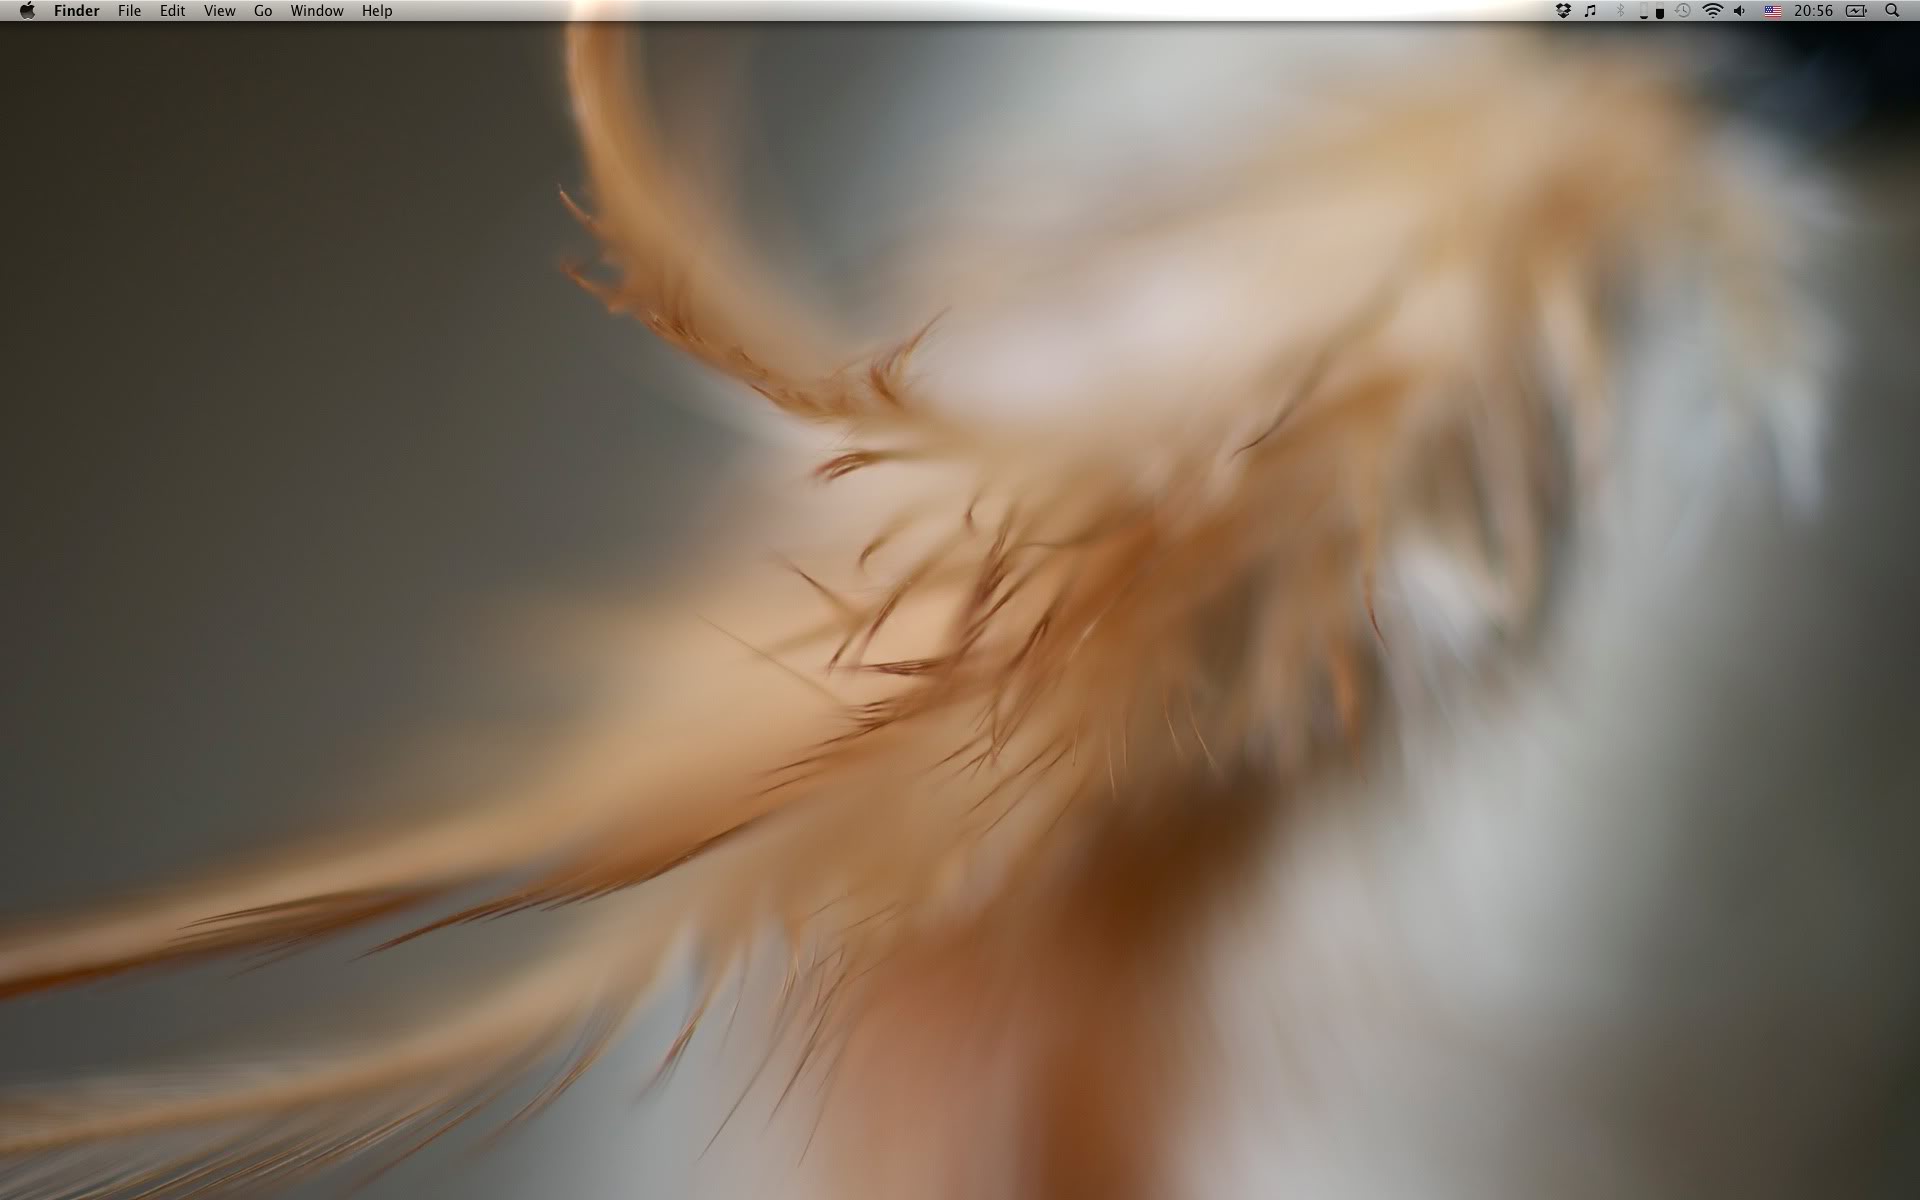Click the first battery level gauge icon
The width and height of the screenshot is (1920, 1200).
[1643, 11]
